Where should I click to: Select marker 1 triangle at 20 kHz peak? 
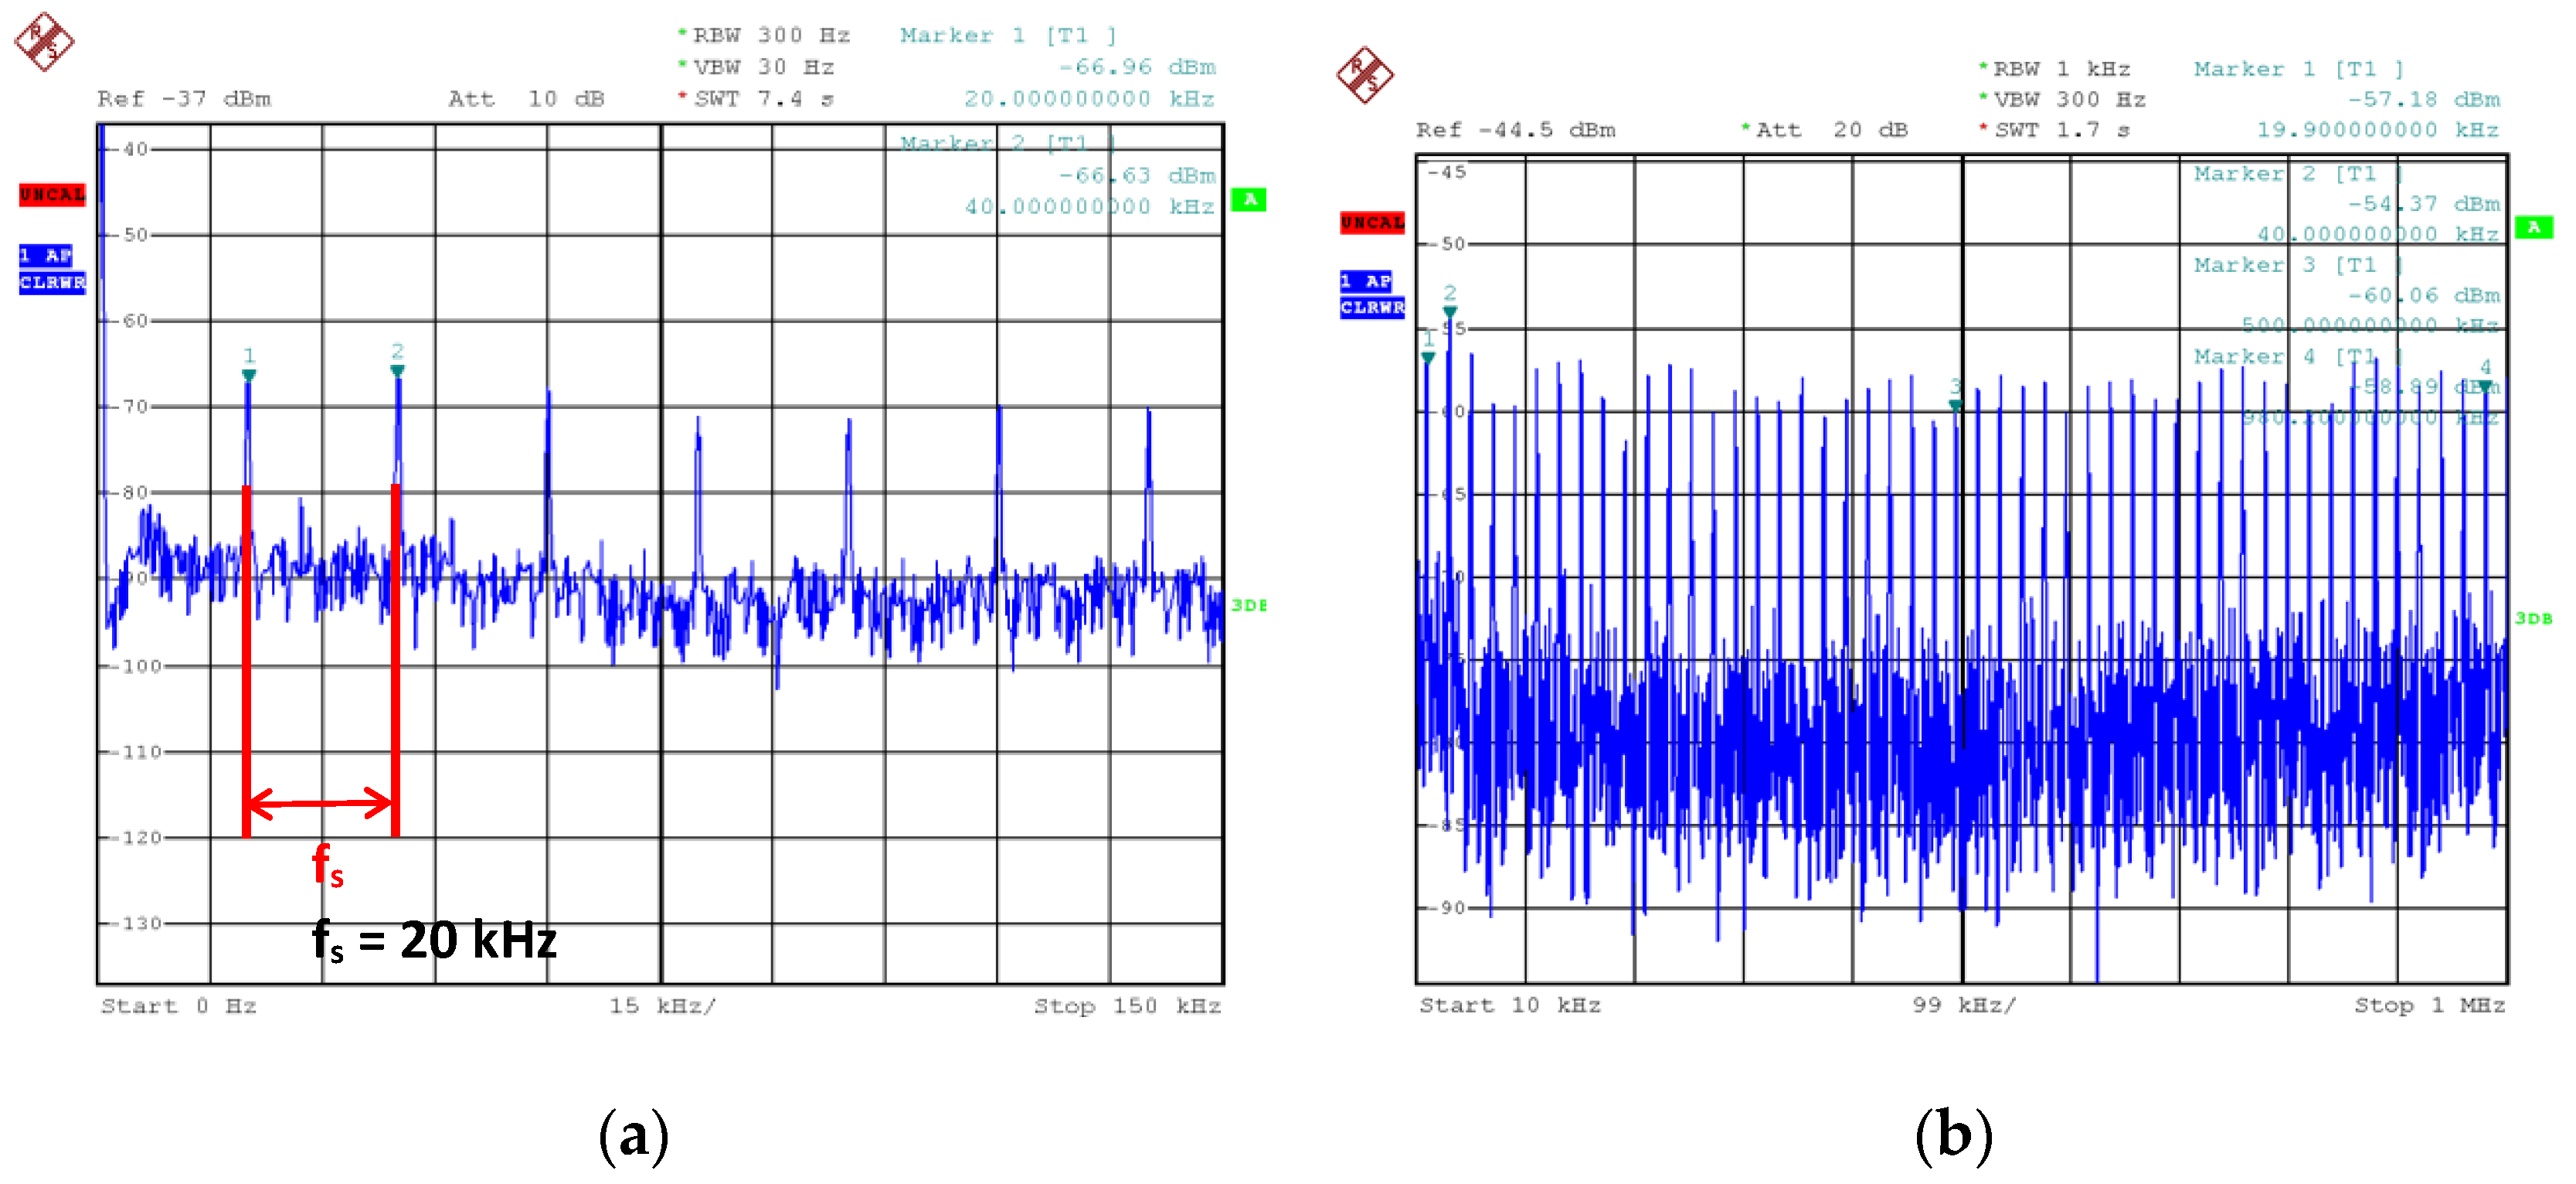pyautogui.click(x=249, y=375)
